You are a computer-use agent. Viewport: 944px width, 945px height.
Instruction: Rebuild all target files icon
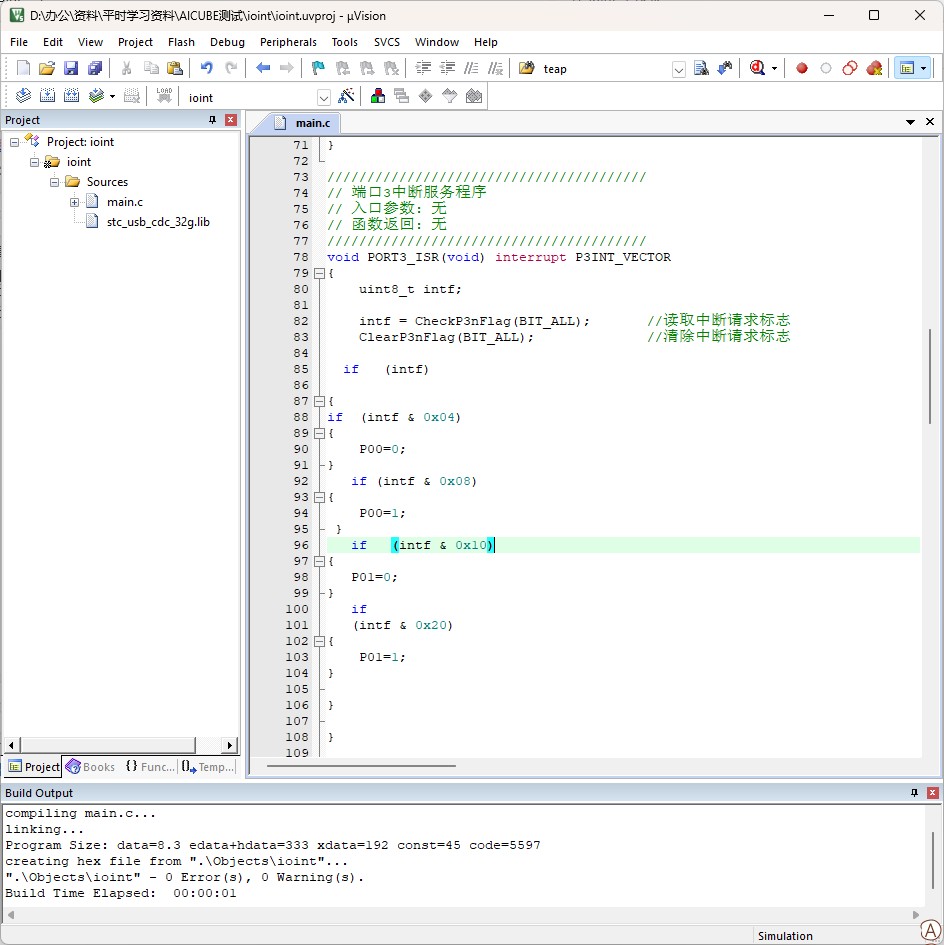point(72,96)
